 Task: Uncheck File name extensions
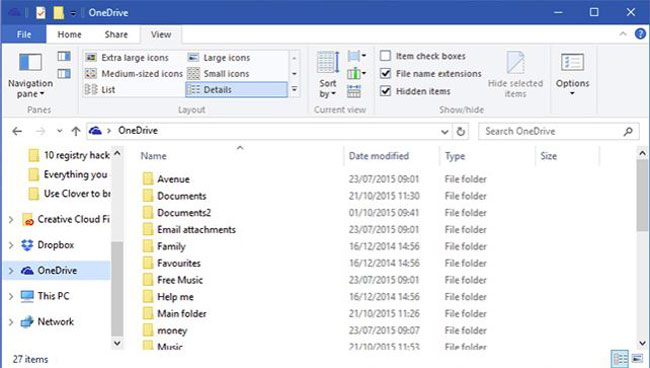(x=431, y=74)
